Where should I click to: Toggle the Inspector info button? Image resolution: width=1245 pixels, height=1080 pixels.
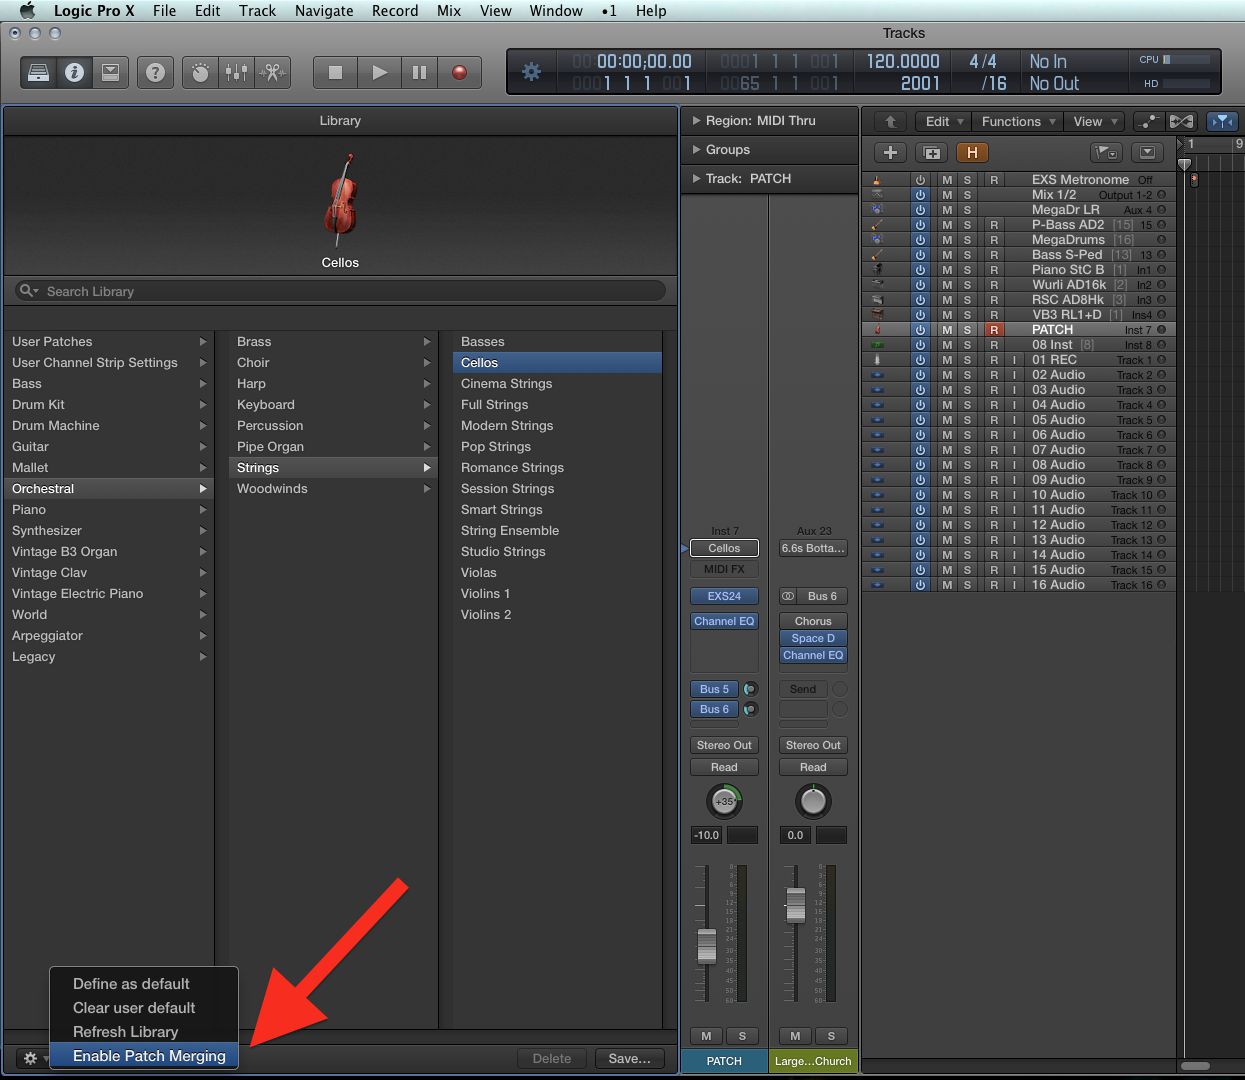point(74,73)
